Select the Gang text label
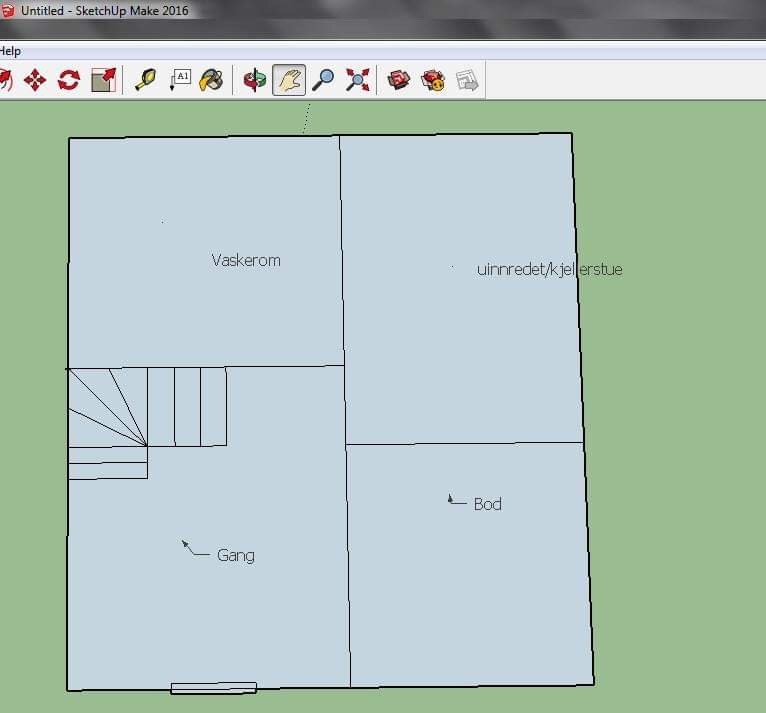The height and width of the screenshot is (713, 766). [235, 555]
